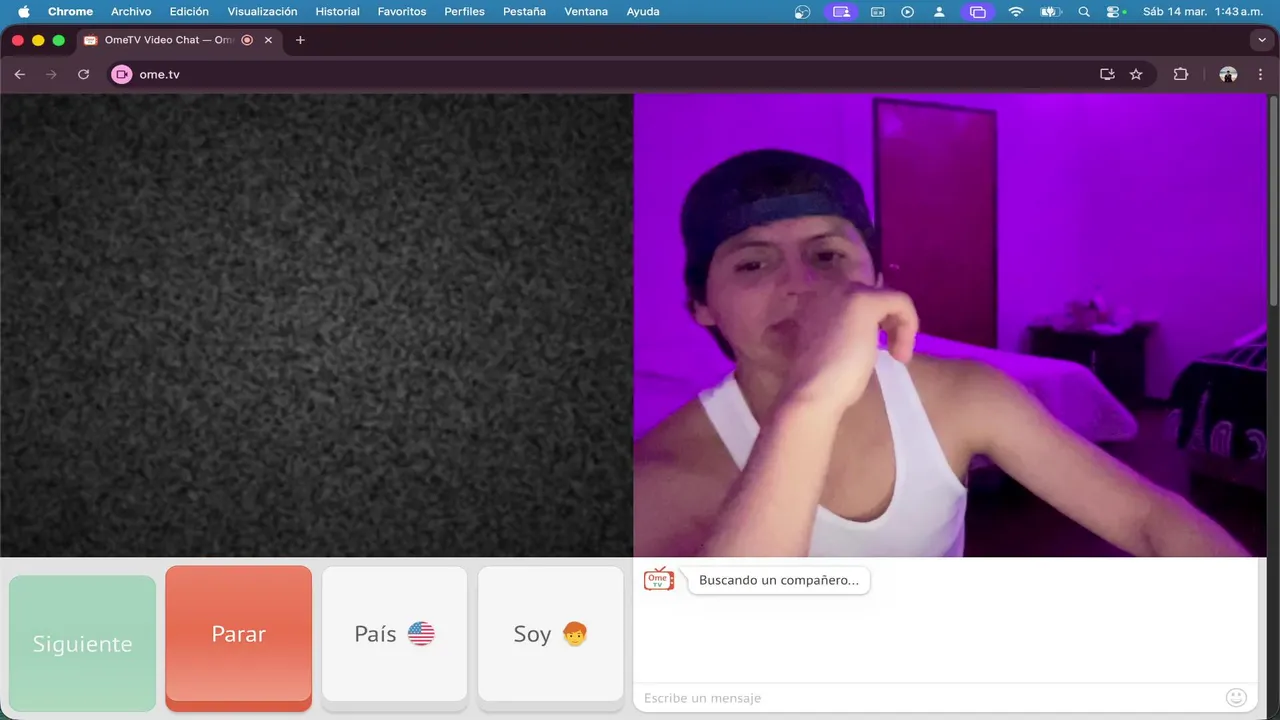Close the OmeTV Video Chat tab
1280x720 pixels.
click(268, 40)
